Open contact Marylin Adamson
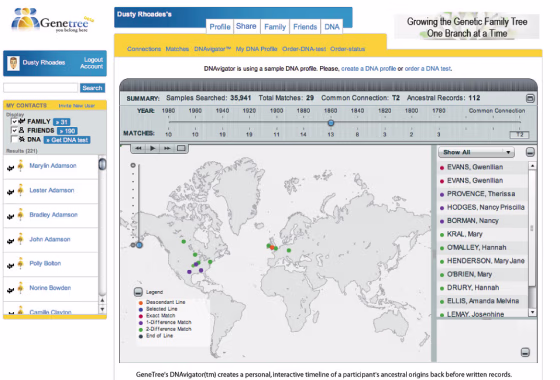 coord(53,166)
